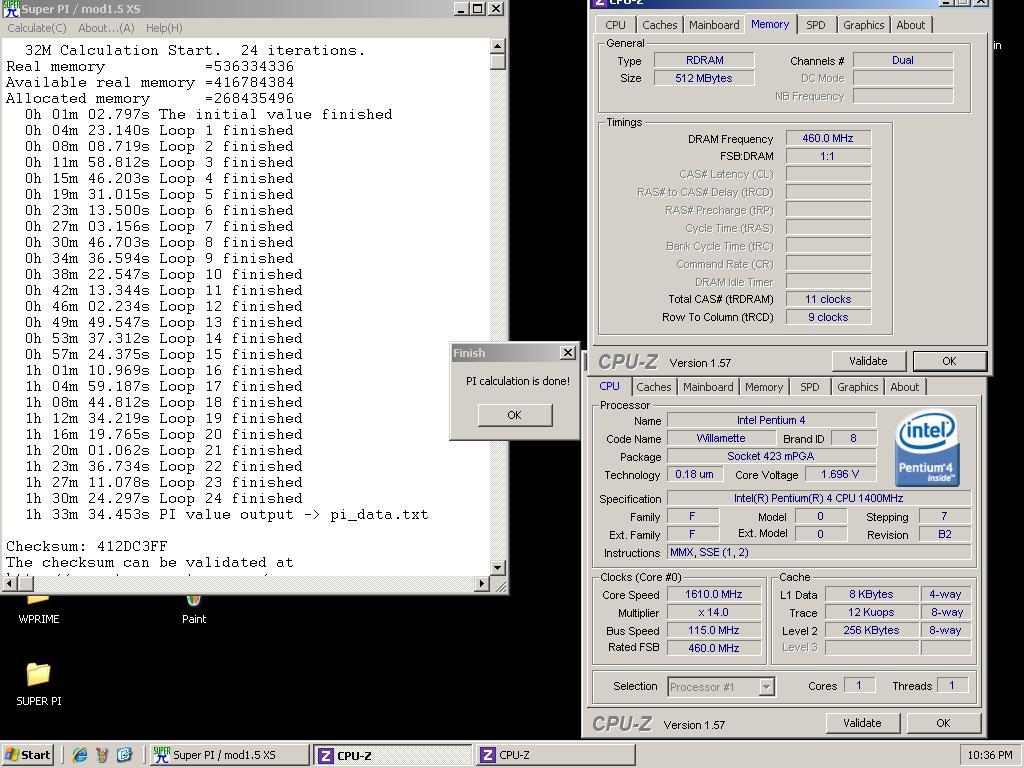
Task: Click the Multiplier x 14.0 value
Action: [x=714, y=613]
